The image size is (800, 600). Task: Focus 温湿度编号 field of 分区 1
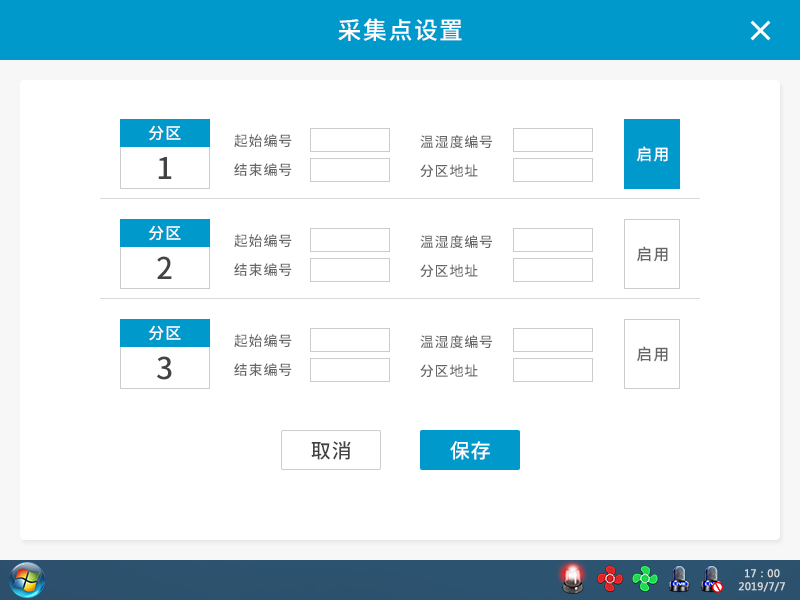553,140
